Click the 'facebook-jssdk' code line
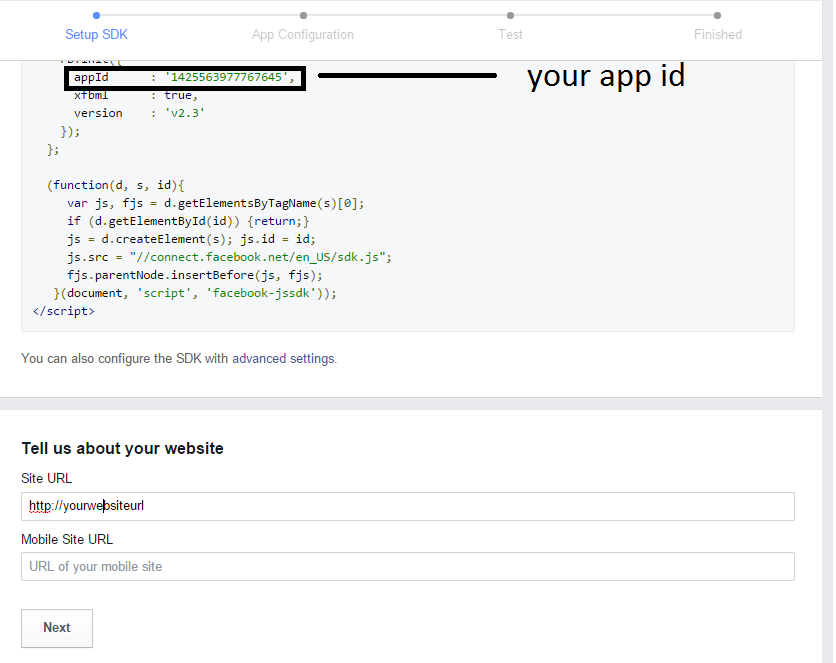 click(x=195, y=293)
